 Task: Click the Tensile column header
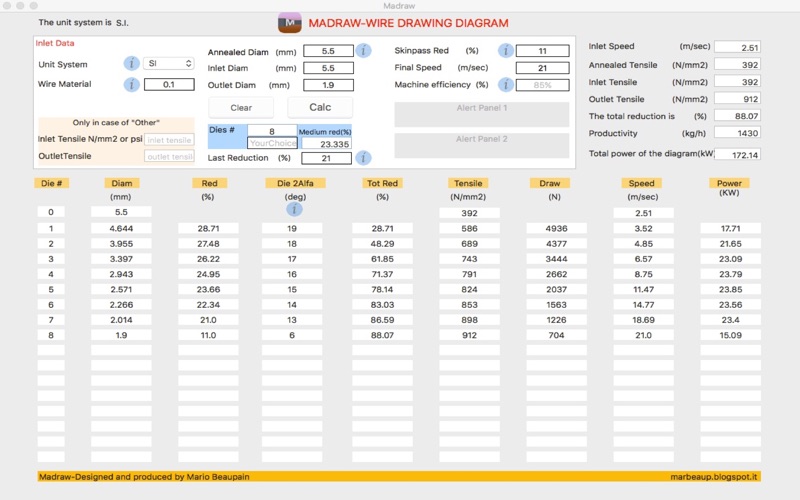(468, 183)
